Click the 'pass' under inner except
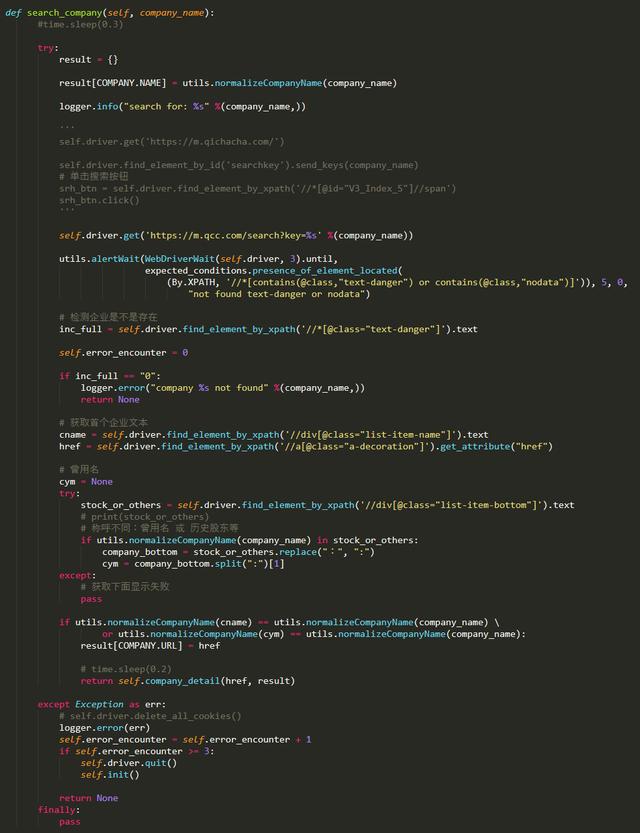The width and height of the screenshot is (640, 833). tap(91, 599)
